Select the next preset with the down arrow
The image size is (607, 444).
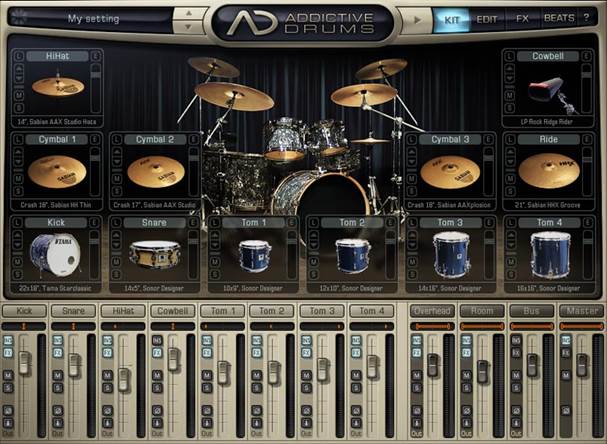point(189,27)
